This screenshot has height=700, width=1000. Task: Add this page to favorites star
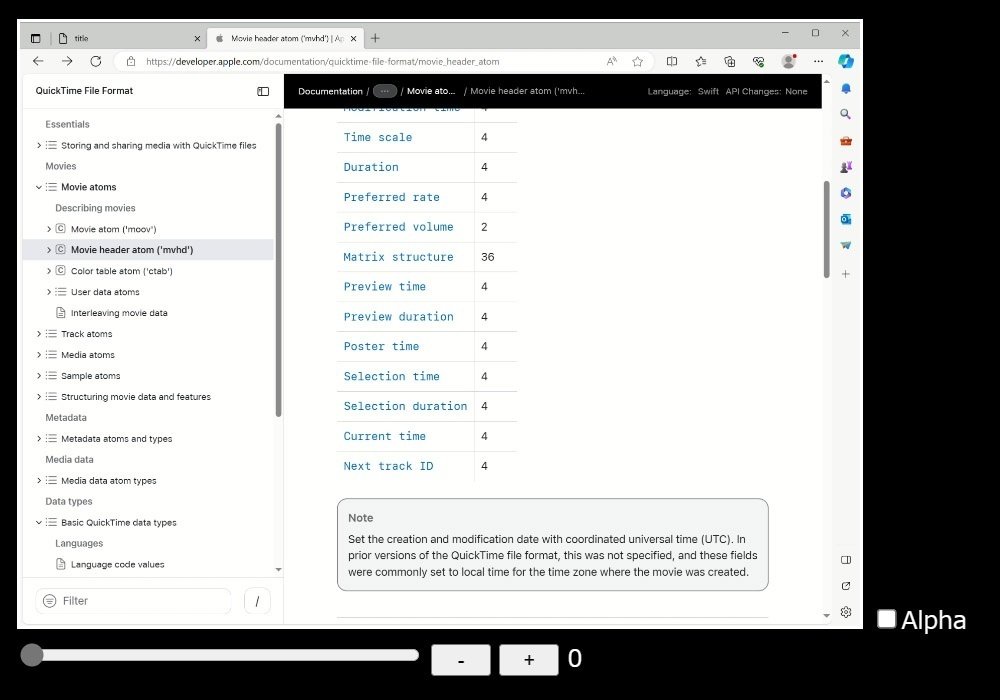(x=637, y=61)
